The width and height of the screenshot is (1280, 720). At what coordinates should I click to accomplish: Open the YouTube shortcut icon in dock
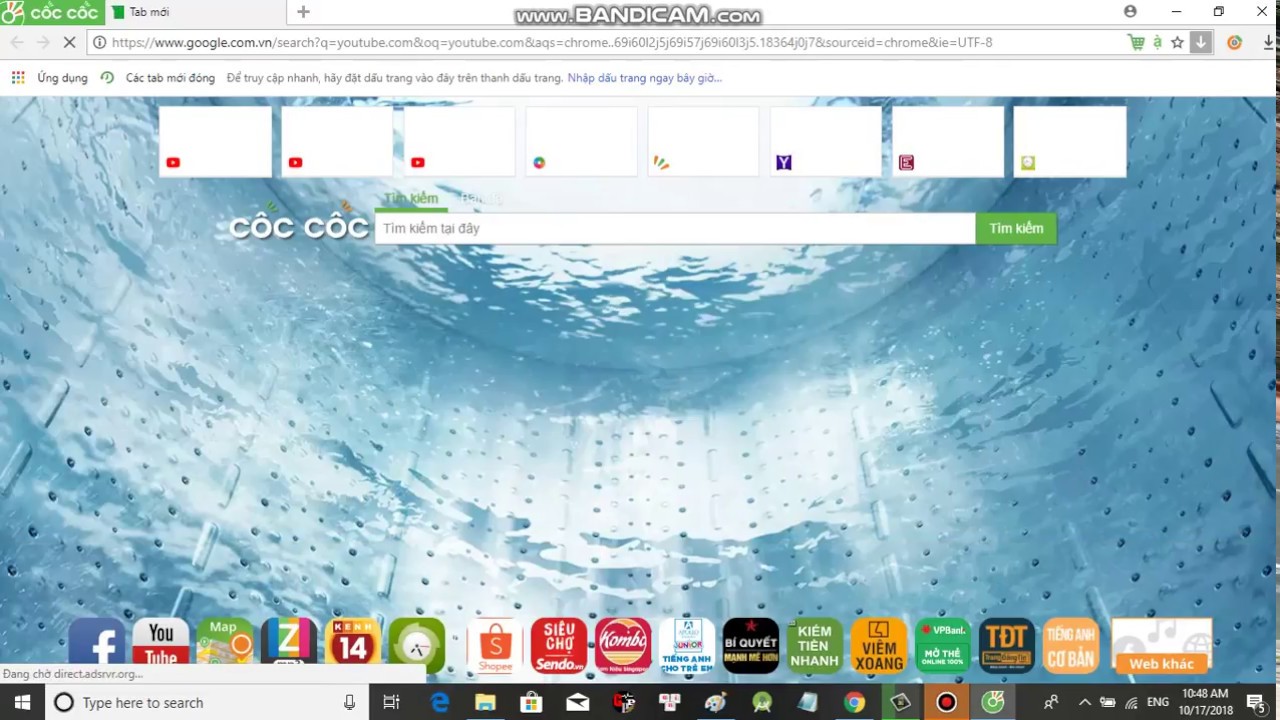(x=161, y=645)
